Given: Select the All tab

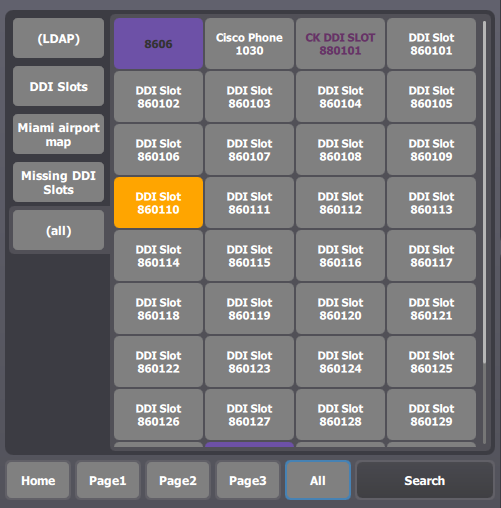Looking at the screenshot, I should (x=318, y=480).
